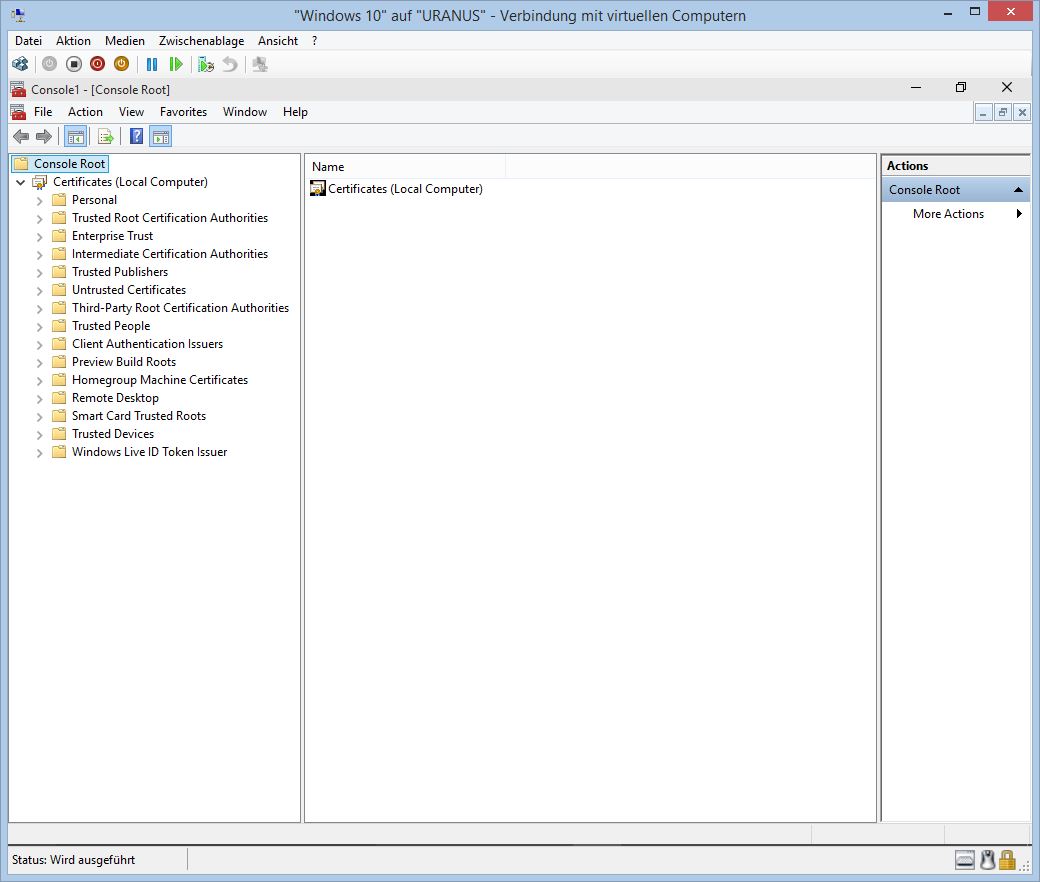Click the Ctrl+Alt+Del icon in VM toolbar
This screenshot has height=882, width=1040.
pyautogui.click(x=19, y=64)
